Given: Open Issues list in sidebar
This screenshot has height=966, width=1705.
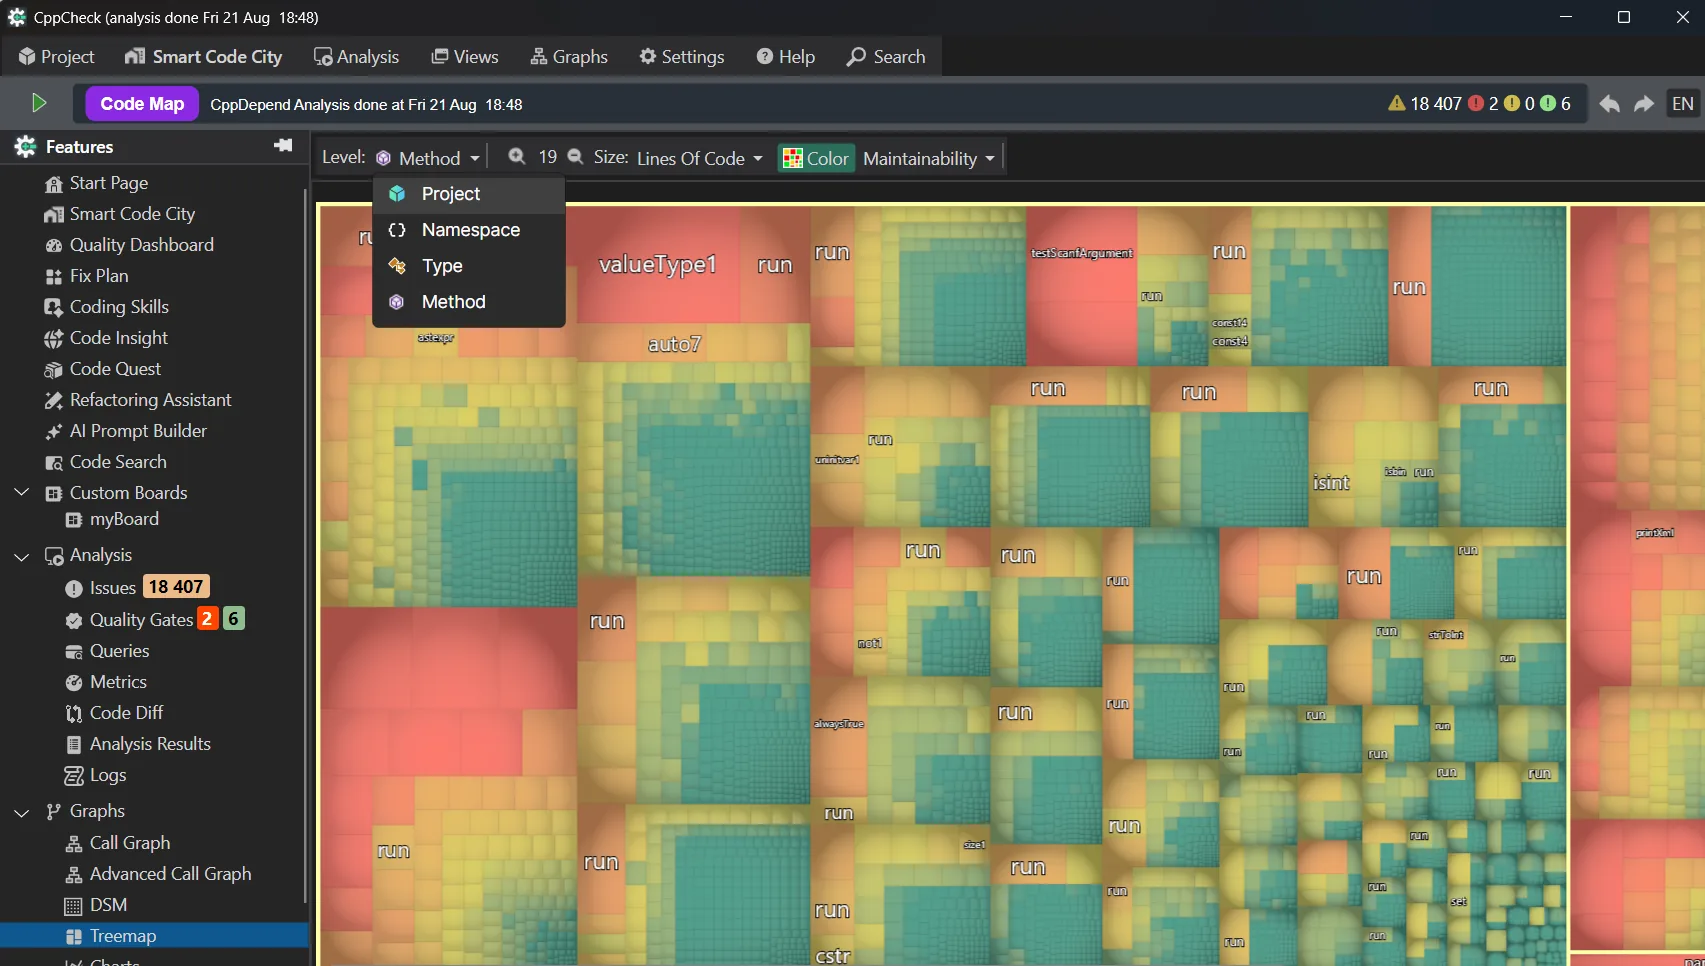Looking at the screenshot, I should [x=112, y=588].
